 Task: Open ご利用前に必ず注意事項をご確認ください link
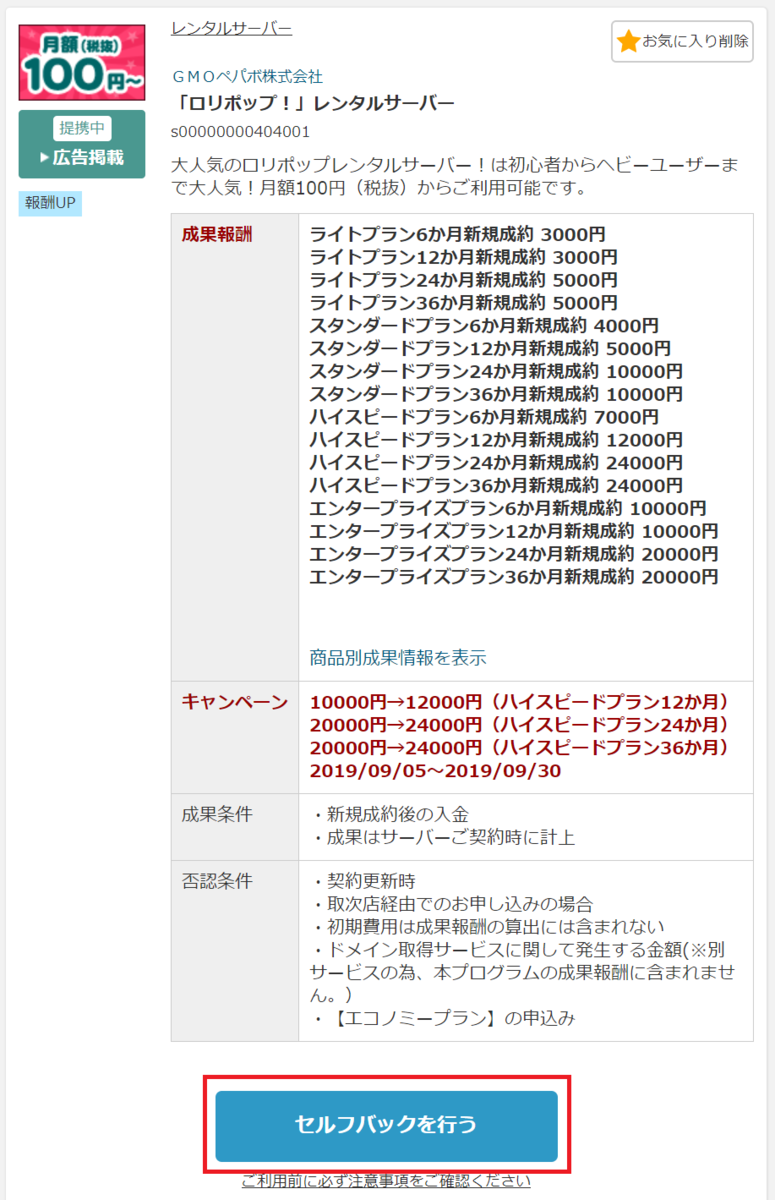[386, 1181]
